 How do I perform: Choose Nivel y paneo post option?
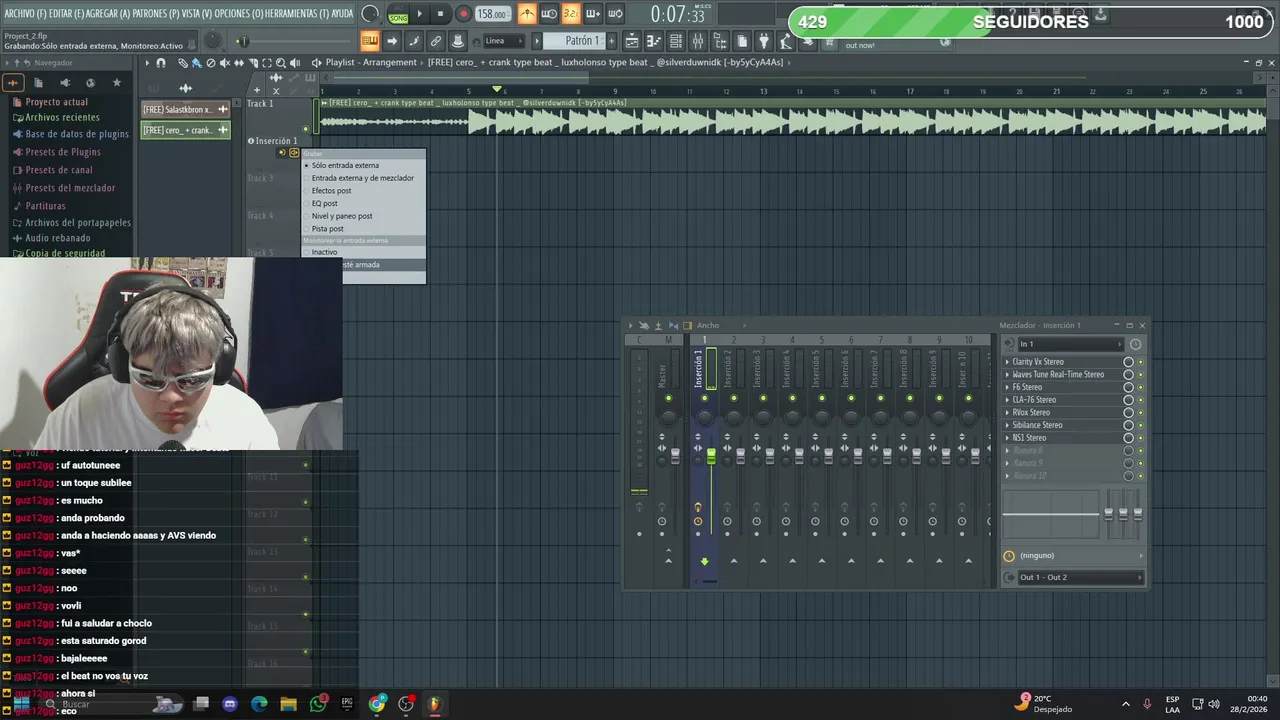[364, 216]
